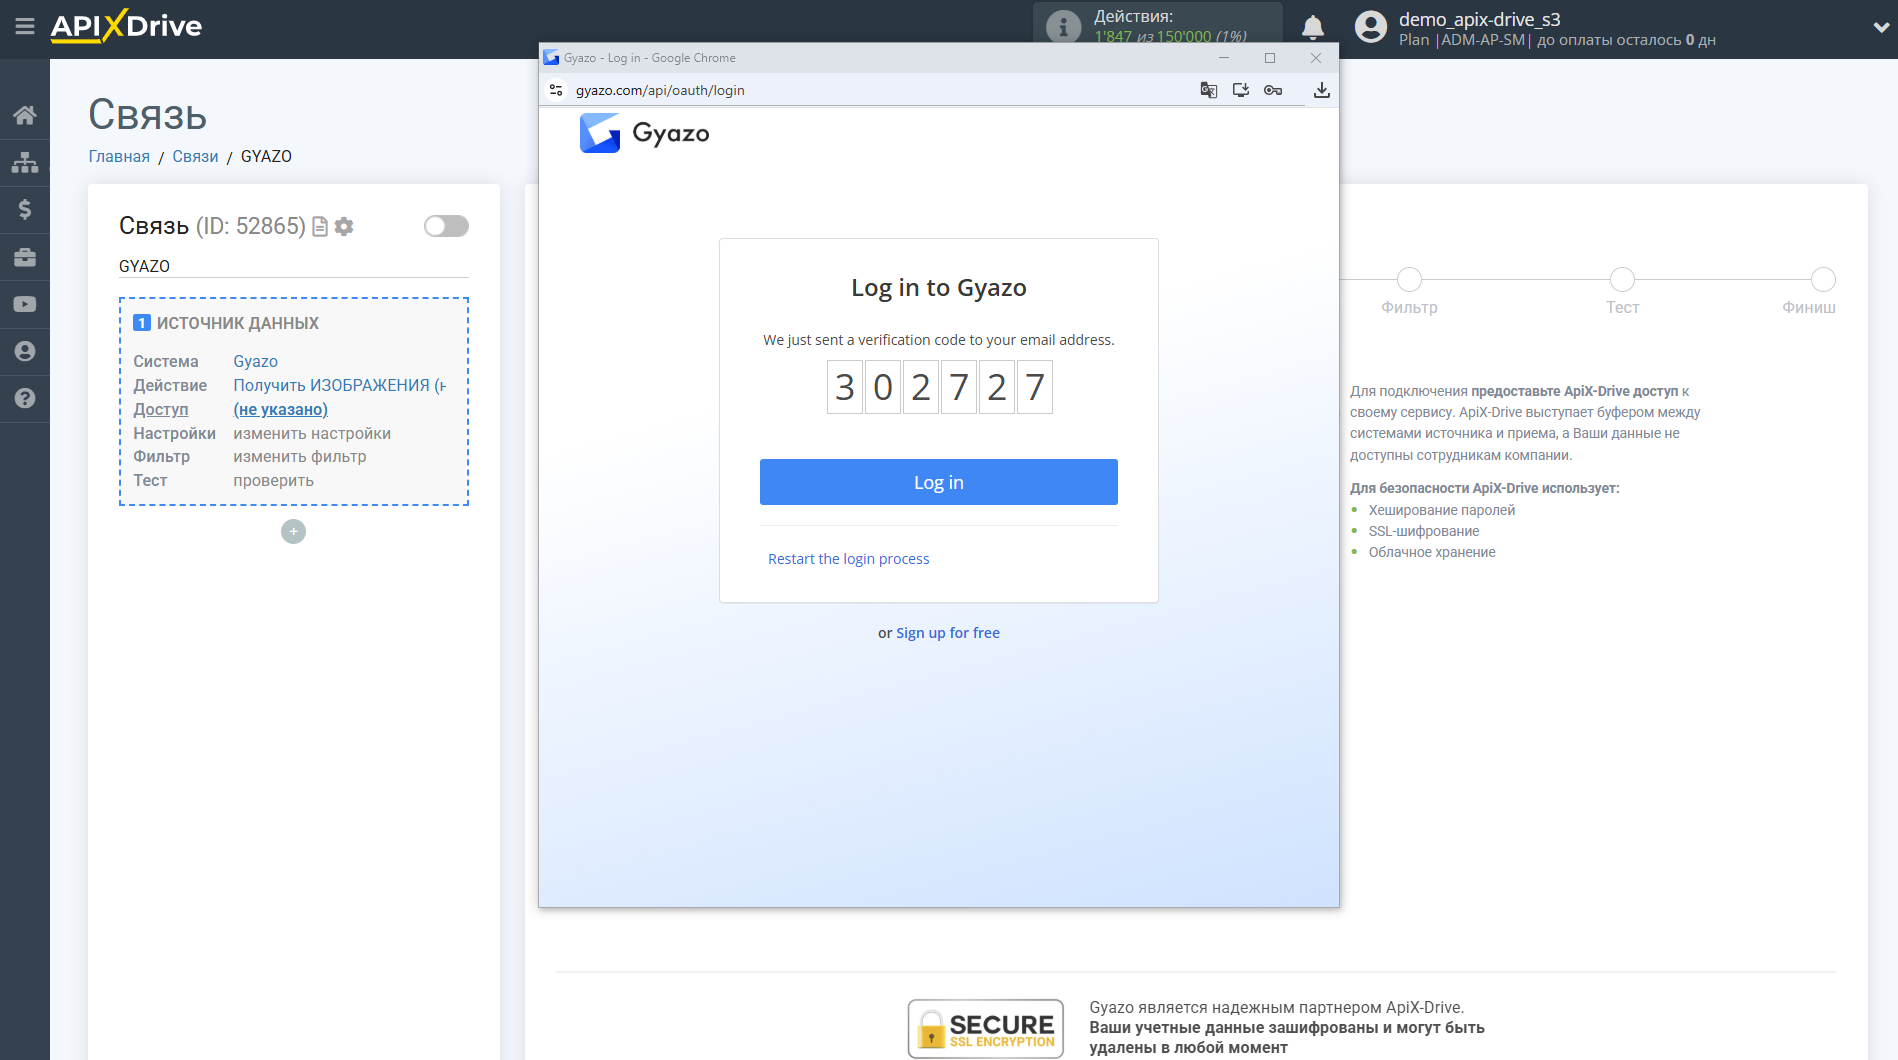The image size is (1898, 1060).
Task: Click the notification bell
Action: point(1313,26)
